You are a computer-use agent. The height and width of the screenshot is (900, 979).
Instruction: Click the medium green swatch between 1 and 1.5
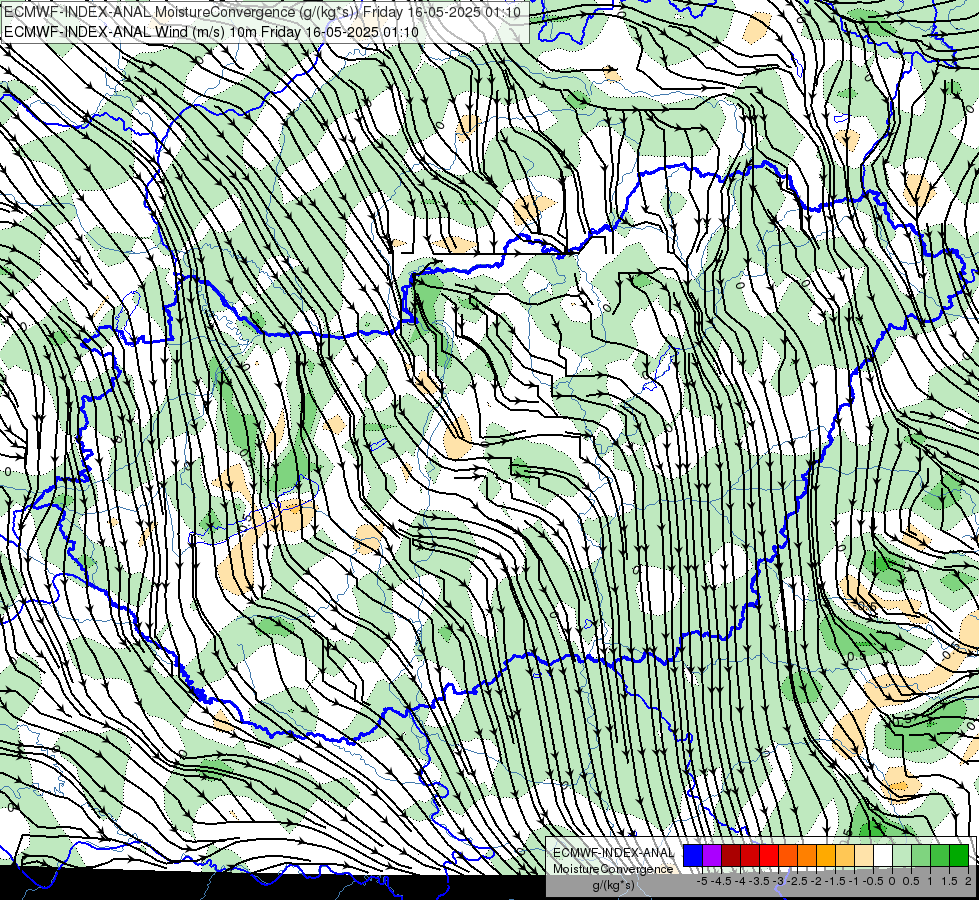point(940,856)
